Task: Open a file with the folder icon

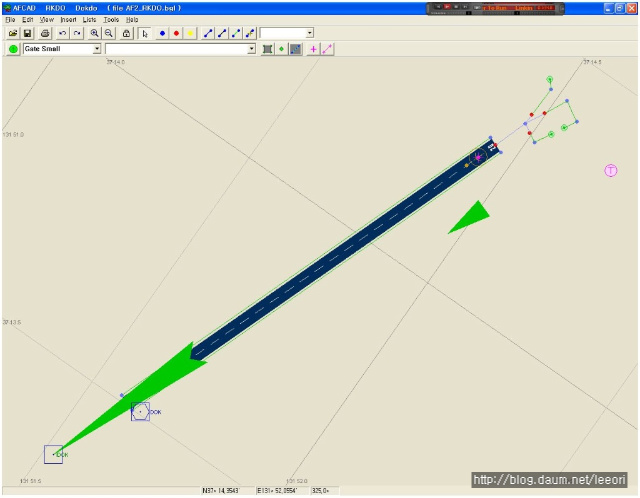Action: tap(13, 33)
